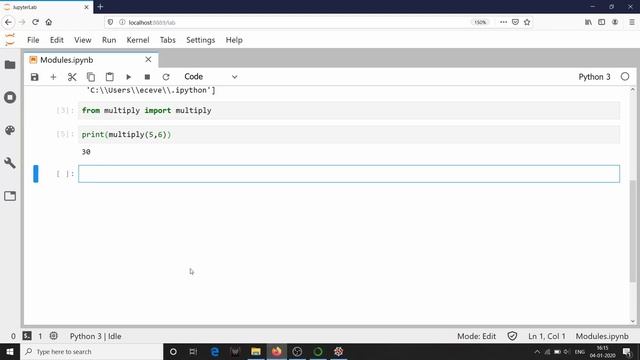The image size is (640, 360).
Task: Open the Help menu
Action: [234, 40]
